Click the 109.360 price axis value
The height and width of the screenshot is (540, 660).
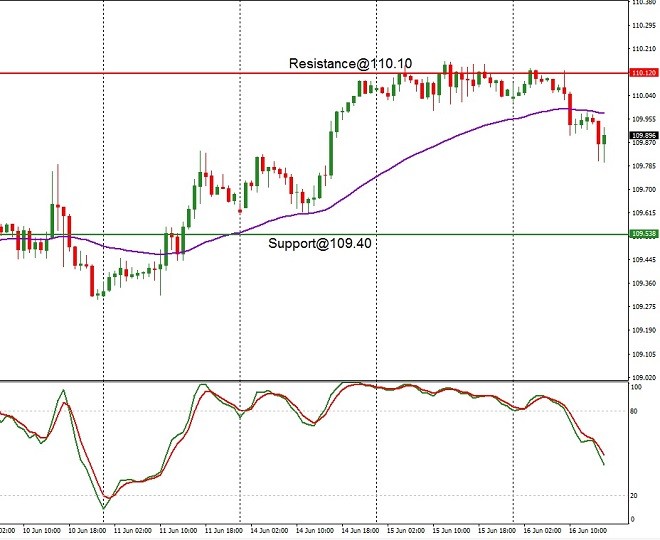644,283
